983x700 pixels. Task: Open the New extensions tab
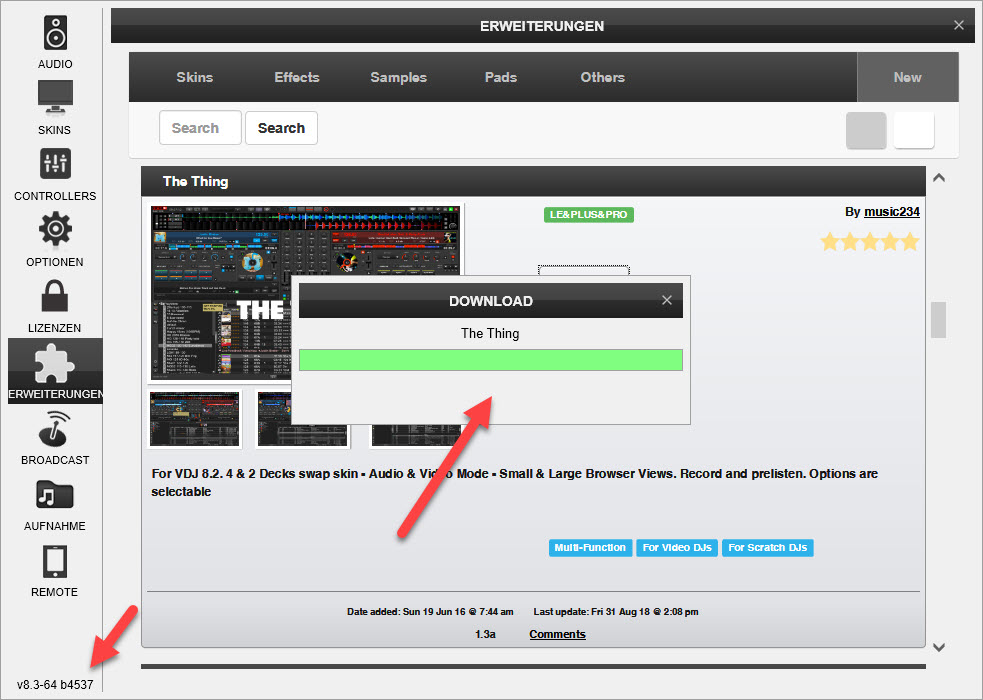point(907,77)
